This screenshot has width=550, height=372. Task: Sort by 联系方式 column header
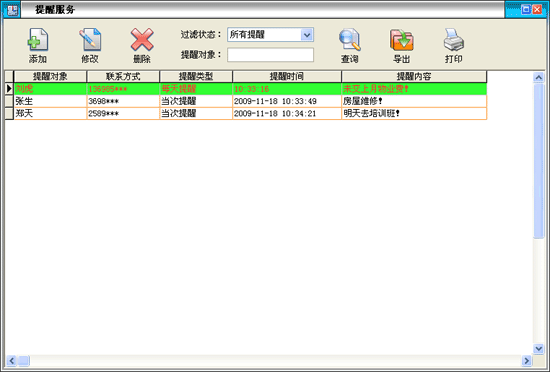pos(123,76)
